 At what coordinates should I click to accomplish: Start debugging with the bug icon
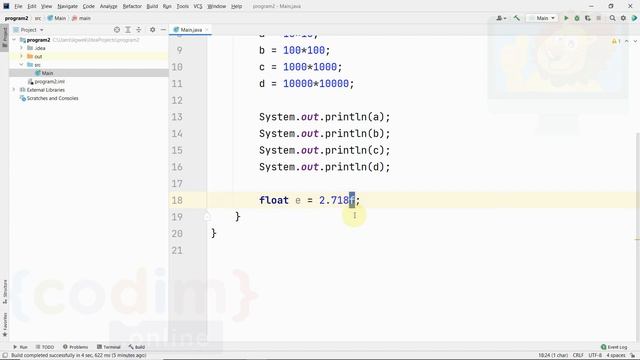577,18
